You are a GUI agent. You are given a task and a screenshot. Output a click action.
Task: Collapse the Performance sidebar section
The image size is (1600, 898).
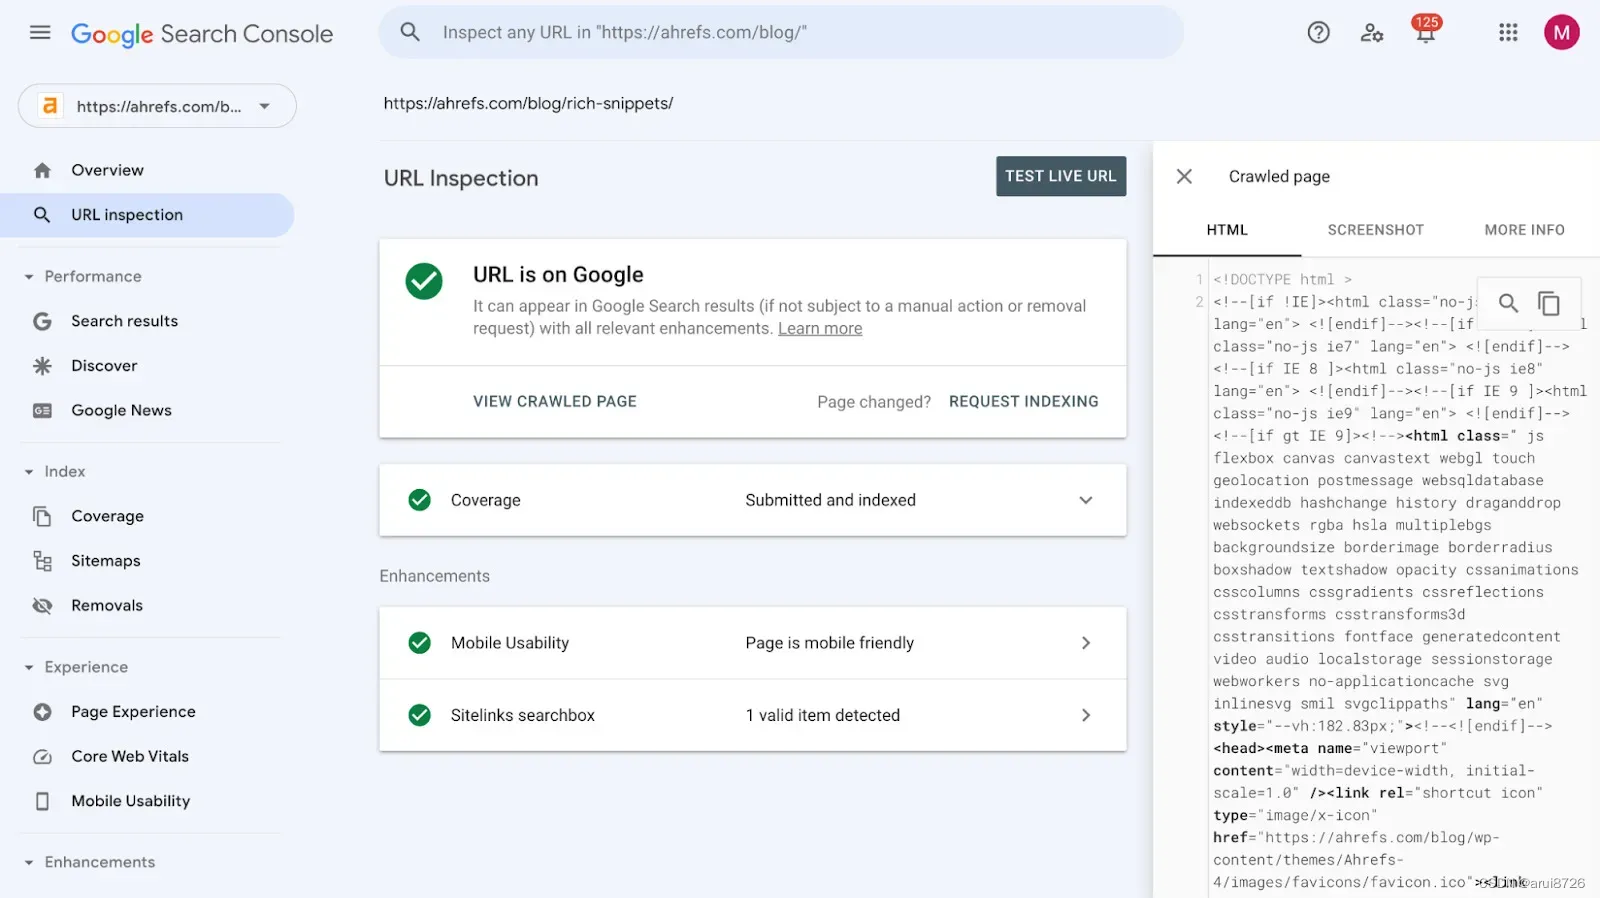coord(29,277)
